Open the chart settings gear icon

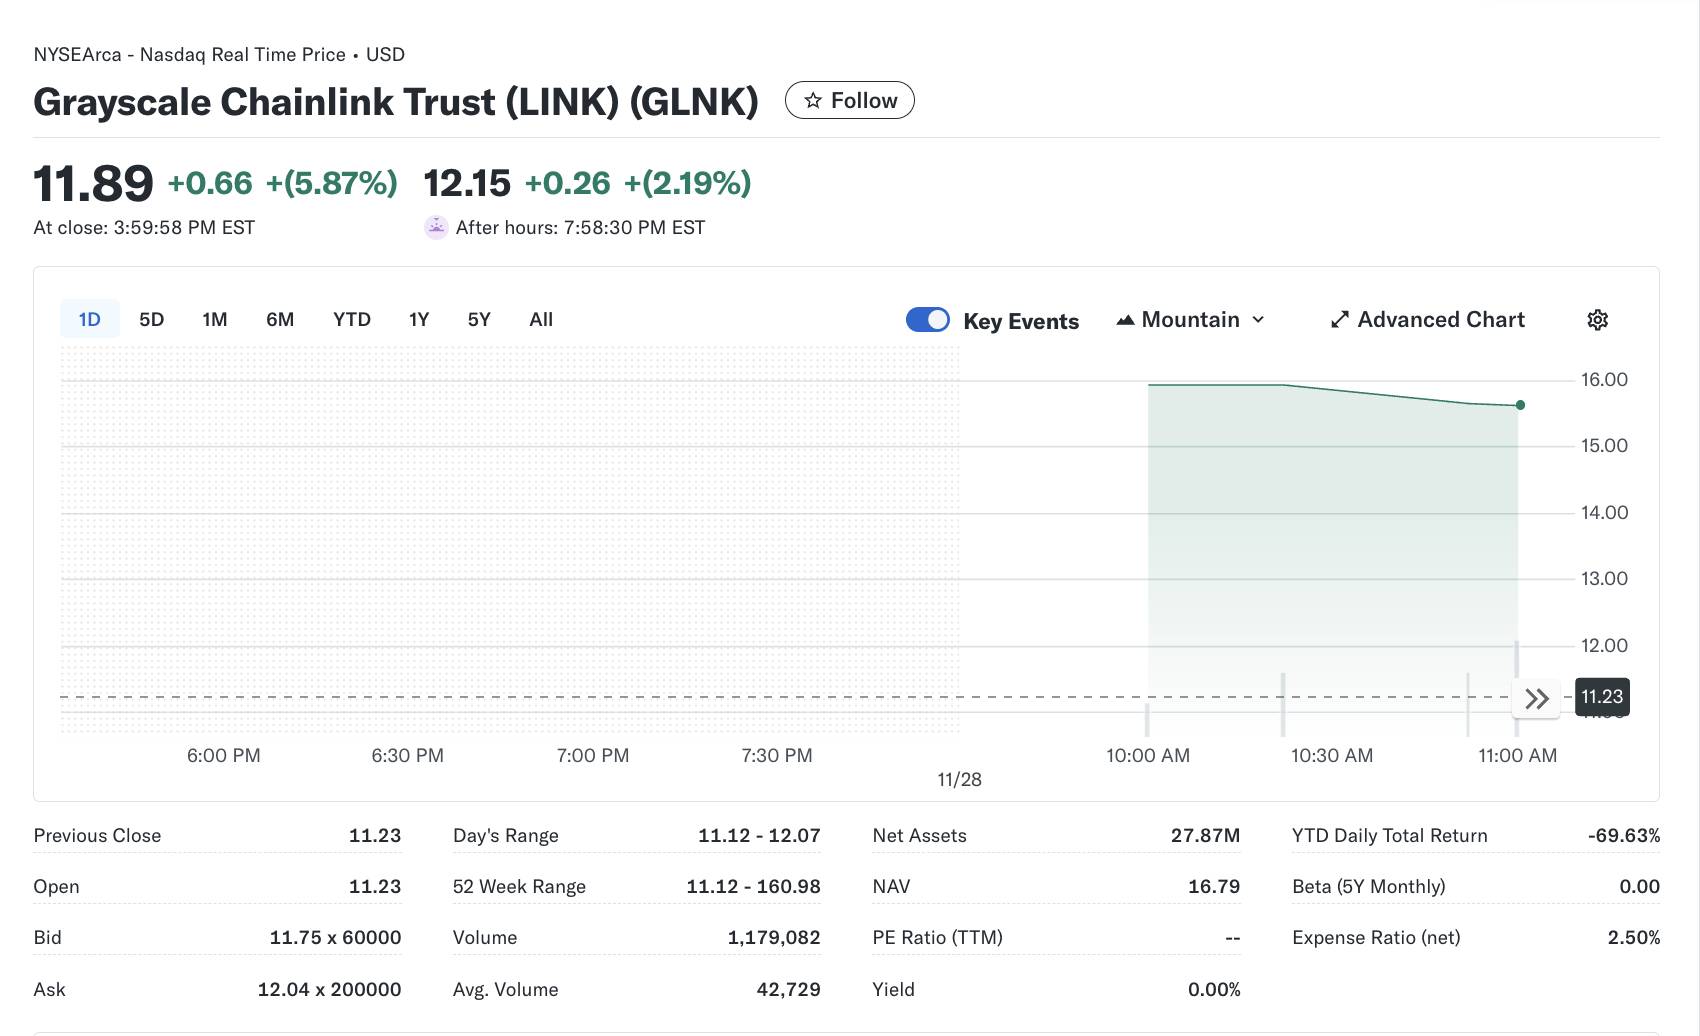pyautogui.click(x=1597, y=319)
